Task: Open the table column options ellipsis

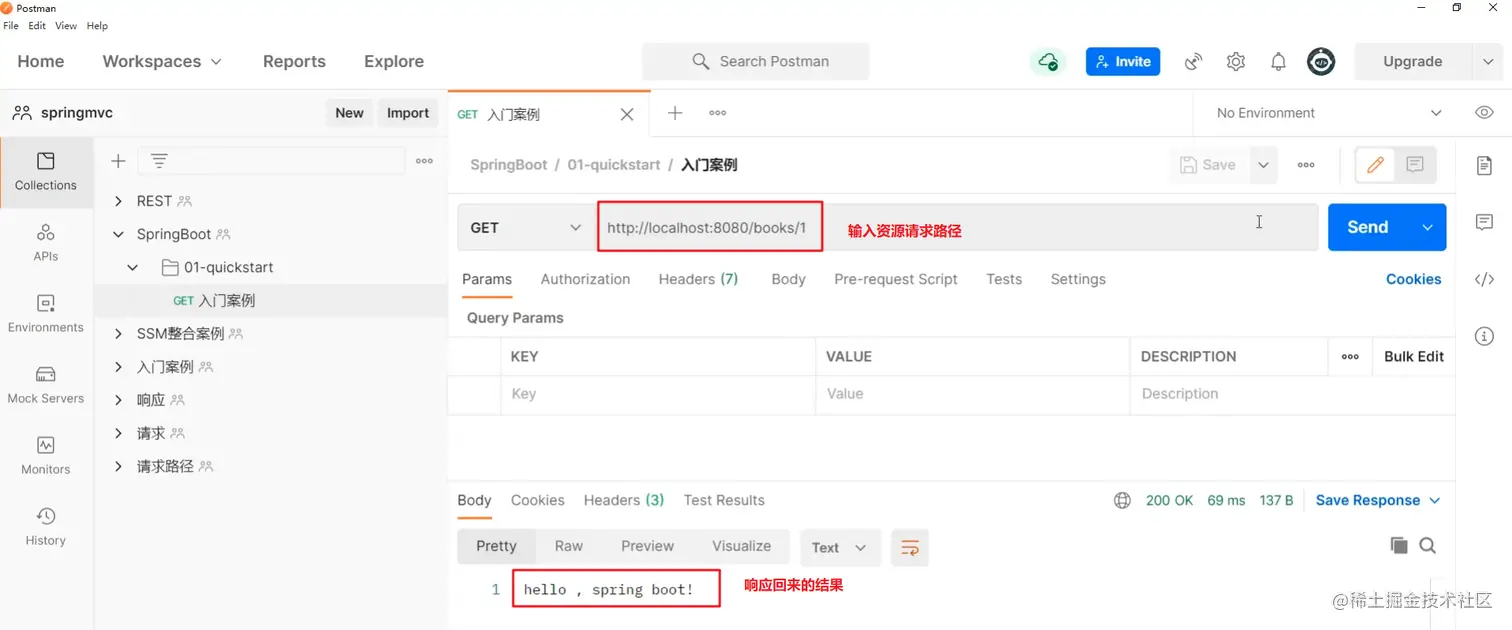Action: coord(1350,356)
